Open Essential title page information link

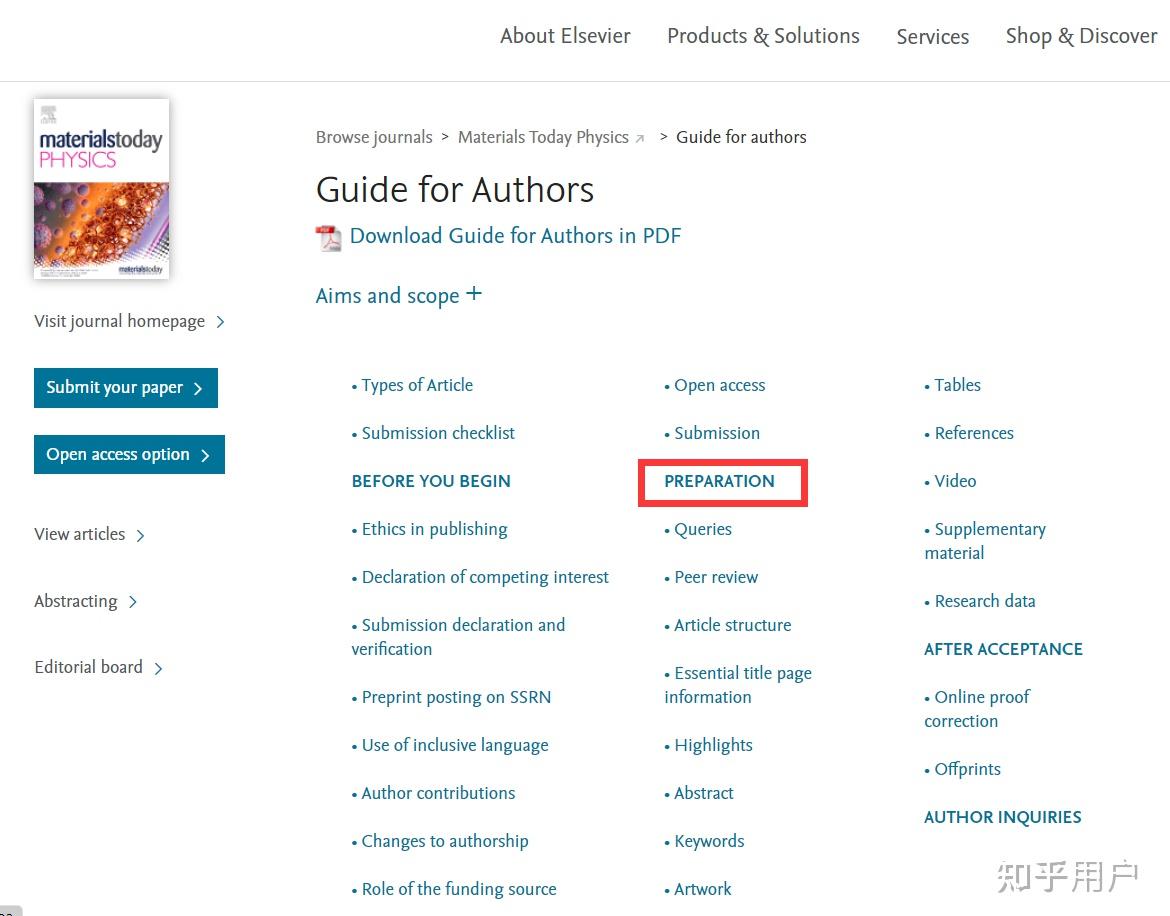click(738, 685)
